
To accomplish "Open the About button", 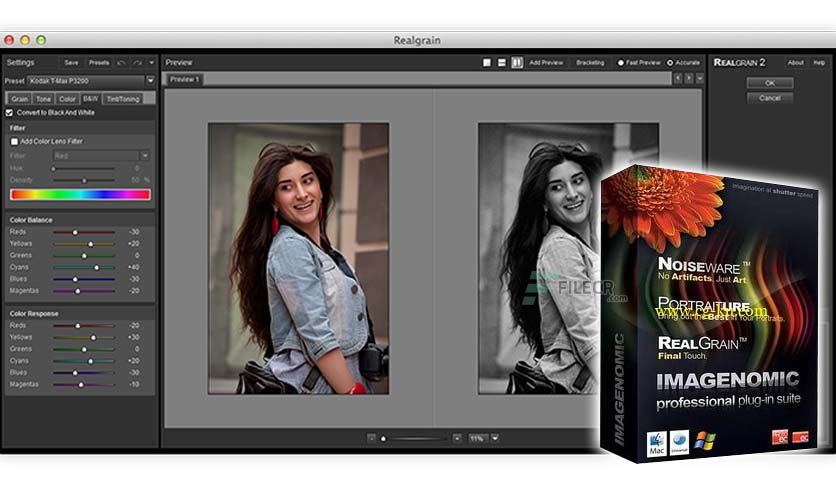I will (x=795, y=62).
